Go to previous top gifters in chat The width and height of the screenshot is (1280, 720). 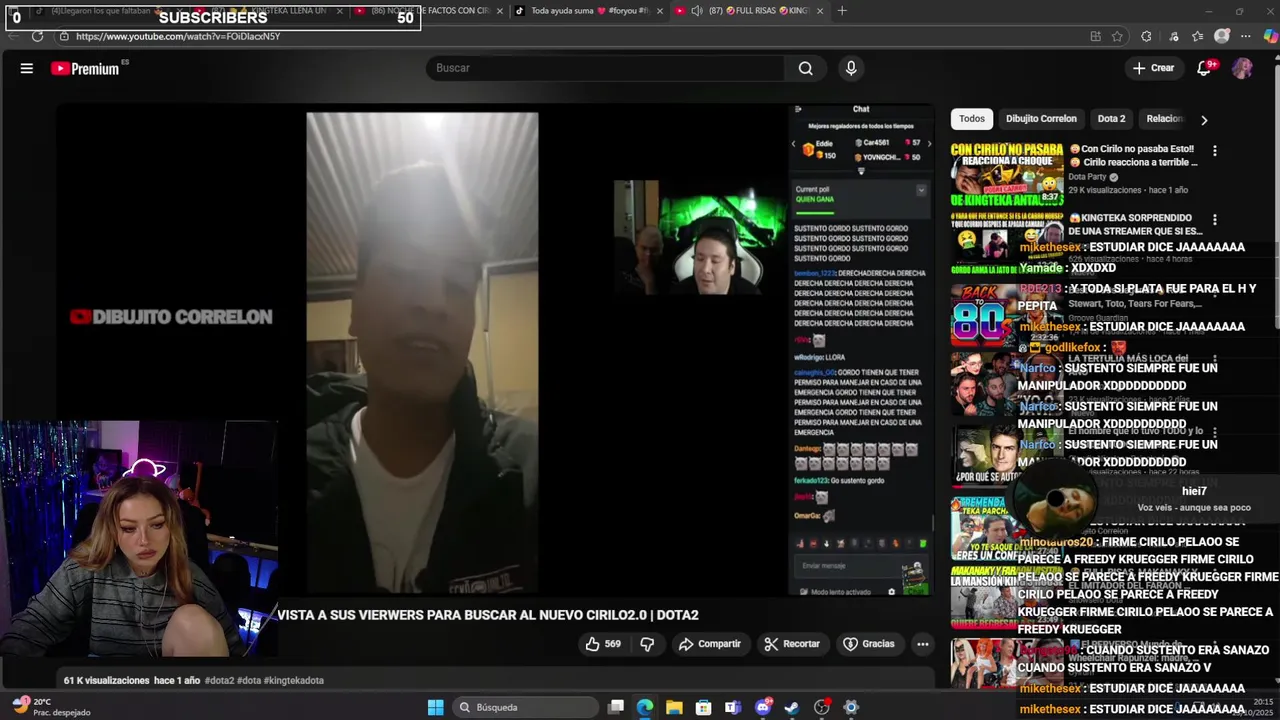tap(794, 144)
